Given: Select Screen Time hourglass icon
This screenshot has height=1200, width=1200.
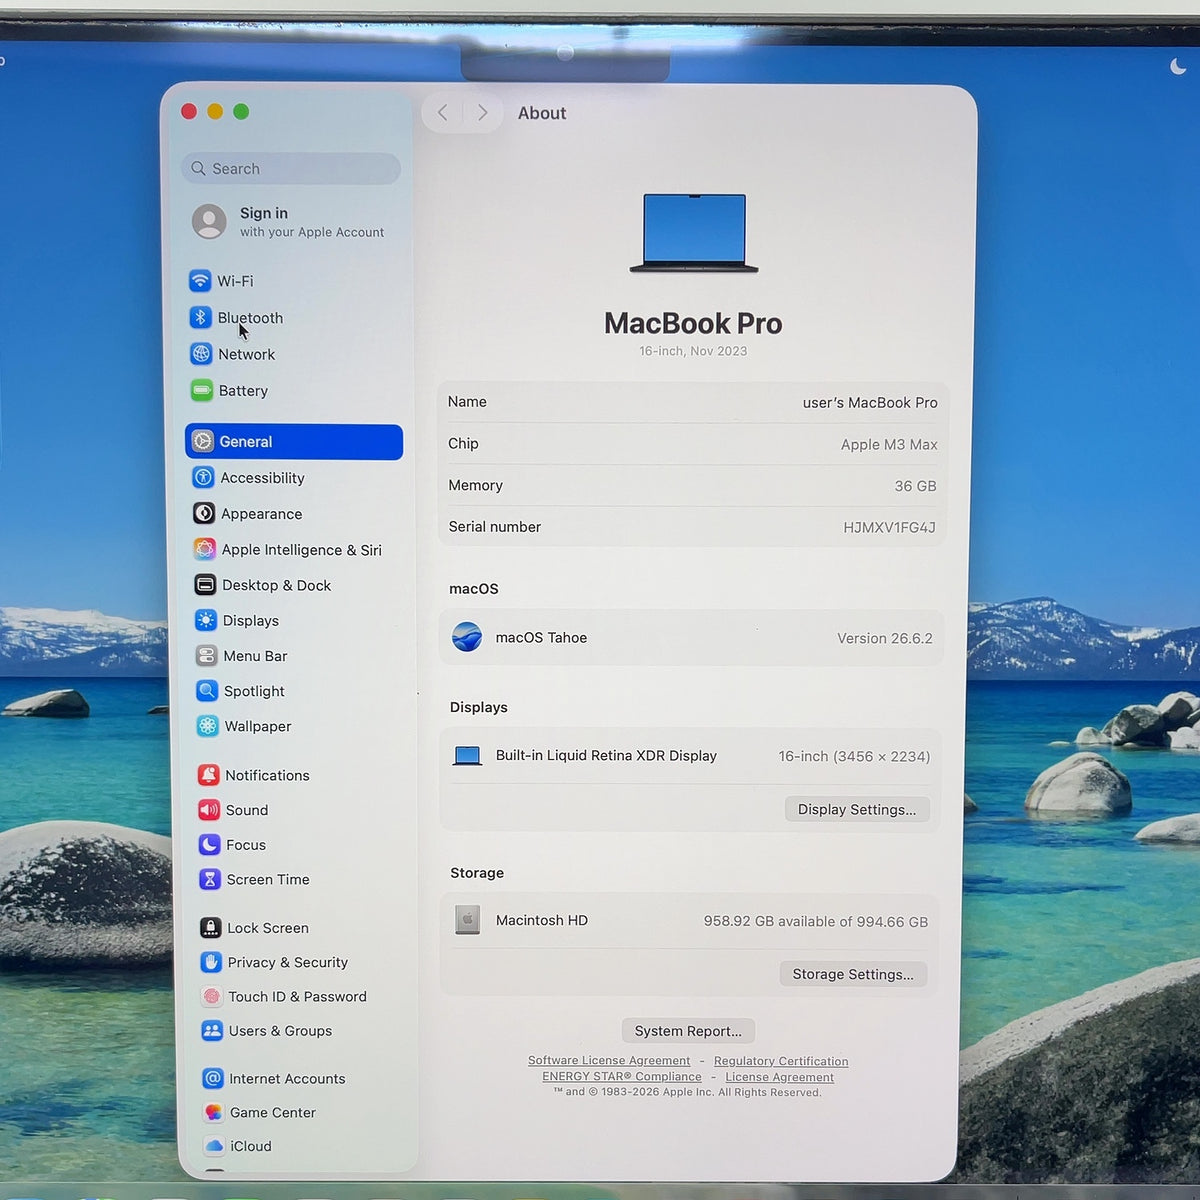Looking at the screenshot, I should pos(210,879).
